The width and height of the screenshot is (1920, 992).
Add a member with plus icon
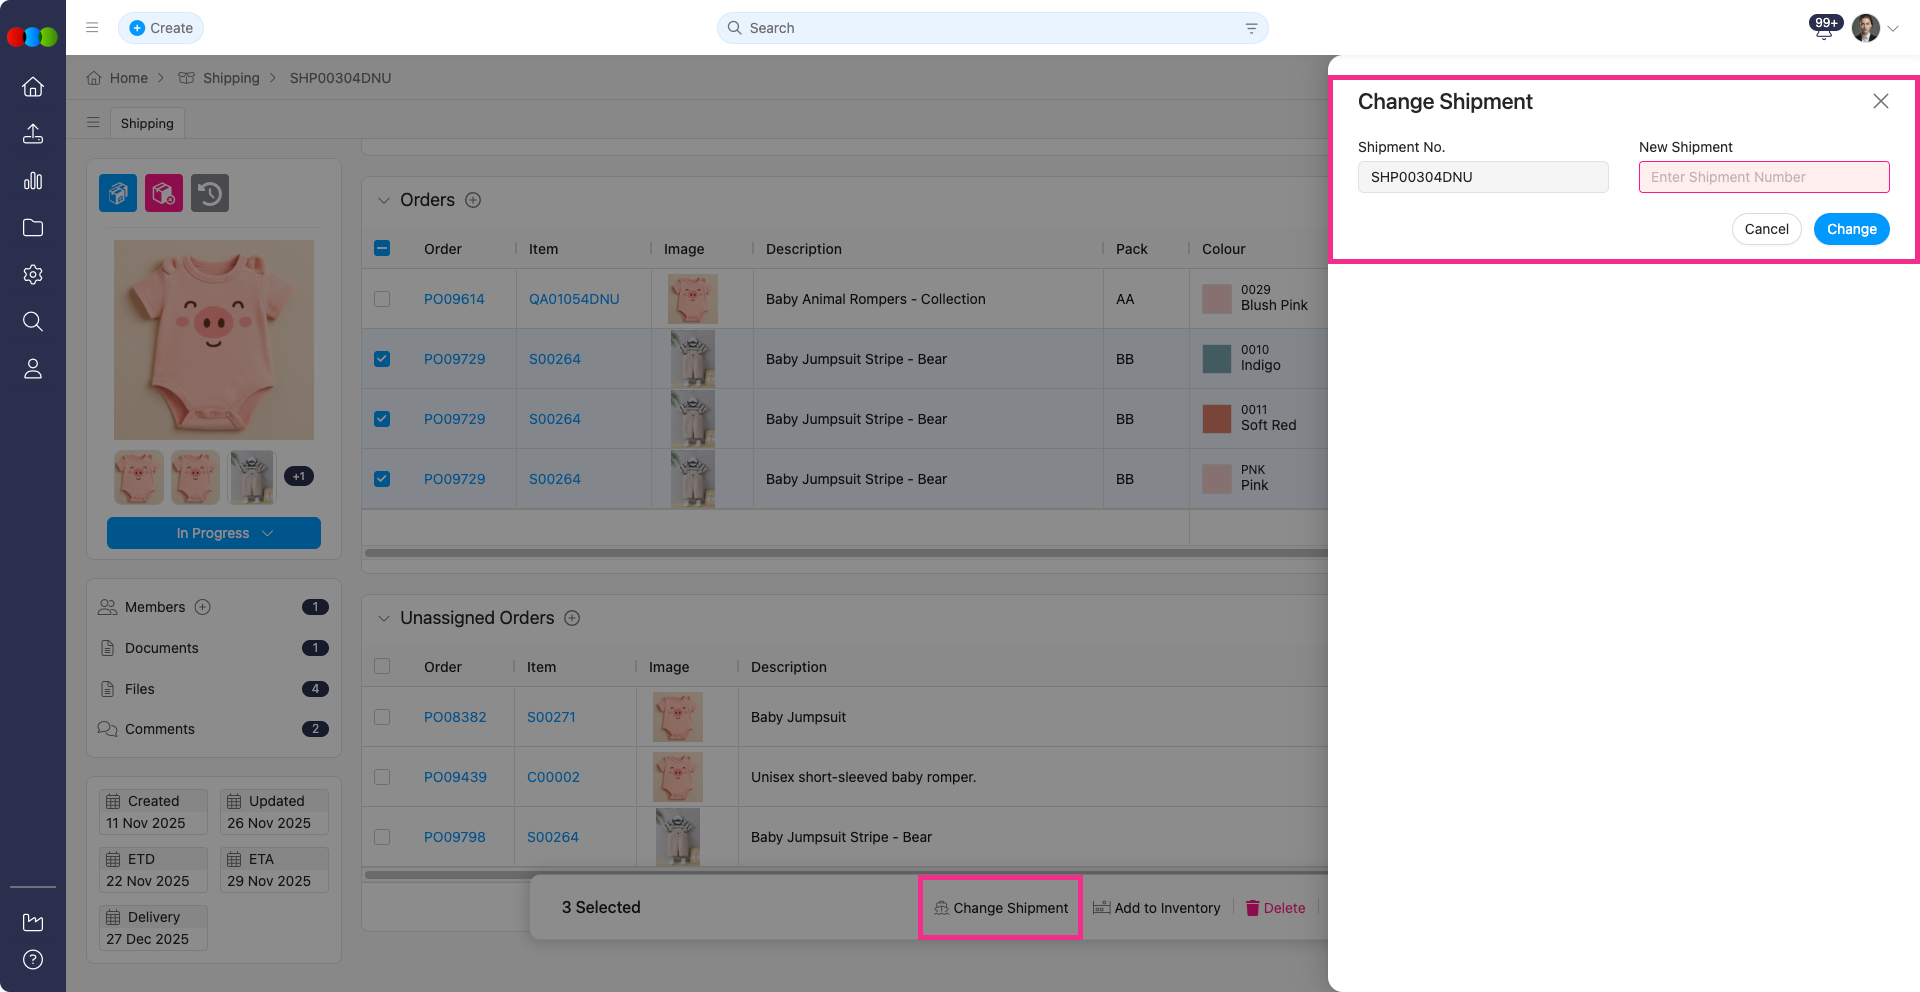pos(203,607)
